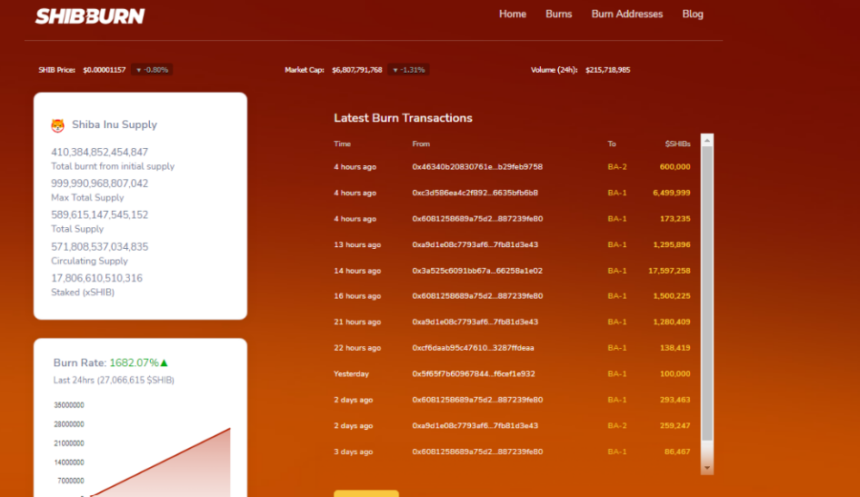The image size is (860, 497).
Task: Open sender address 0xcf6daab95c47610...3287ffdeaa
Action: coord(473,348)
